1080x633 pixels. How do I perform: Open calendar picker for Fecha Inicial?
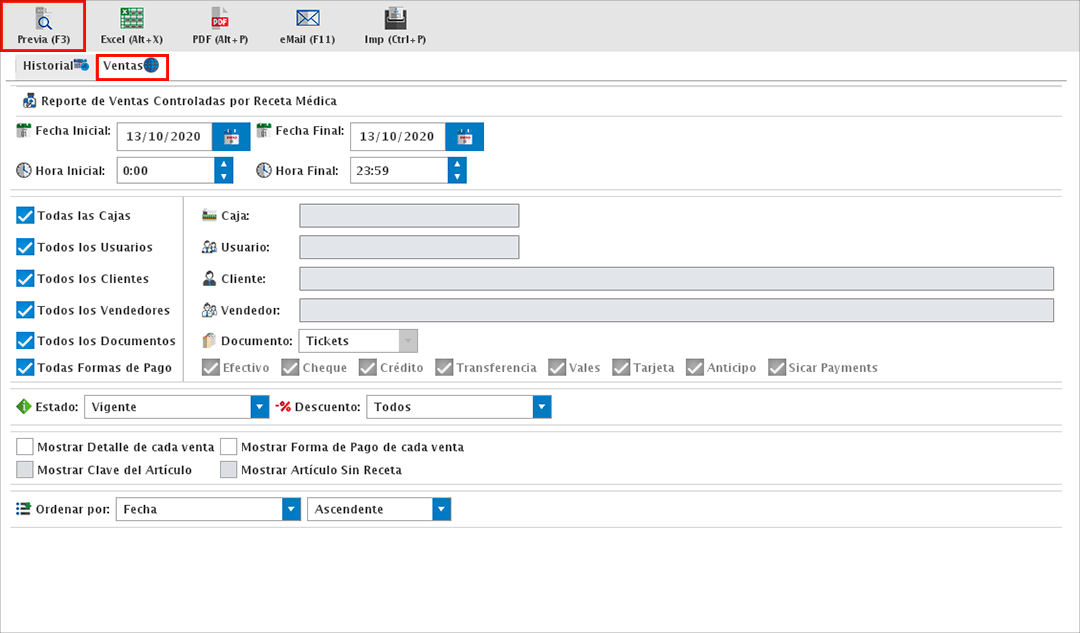coord(231,137)
